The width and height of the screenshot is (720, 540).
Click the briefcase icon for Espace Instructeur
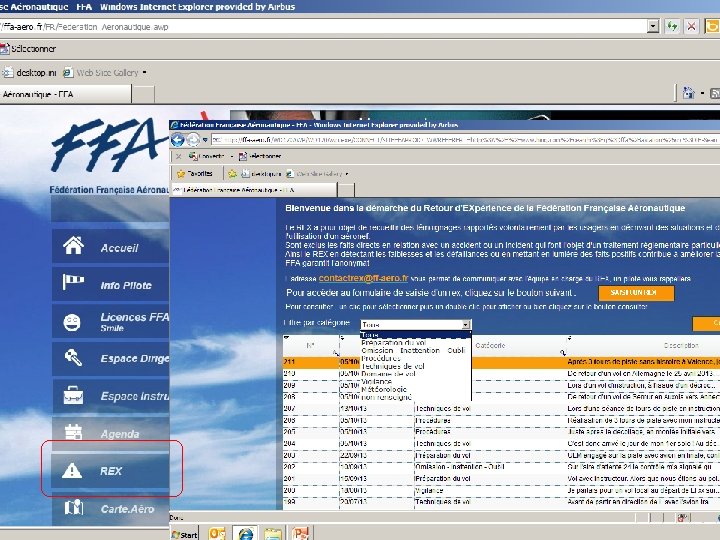(73, 395)
